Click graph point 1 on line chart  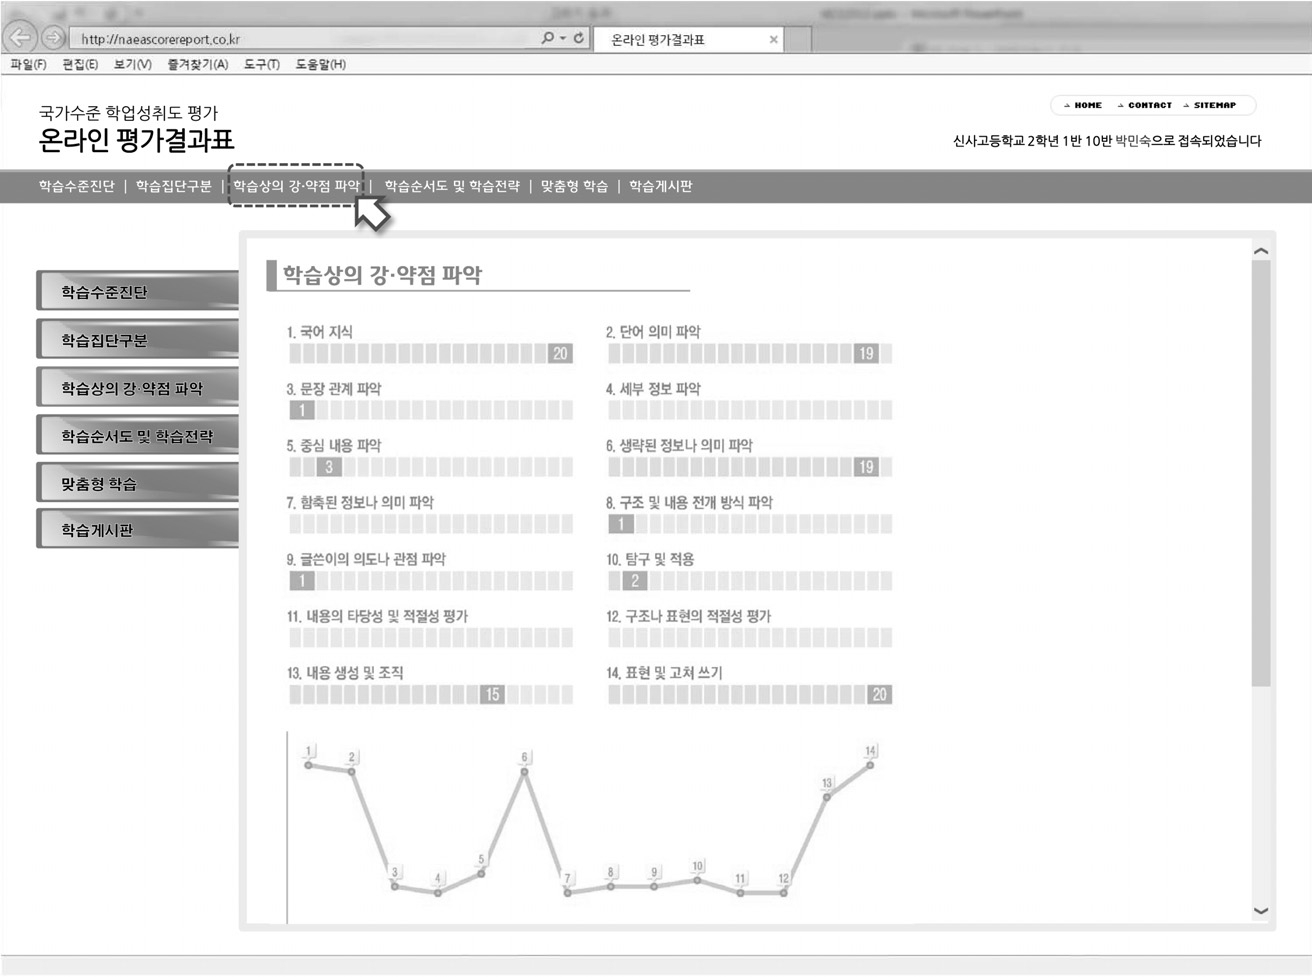point(309,765)
